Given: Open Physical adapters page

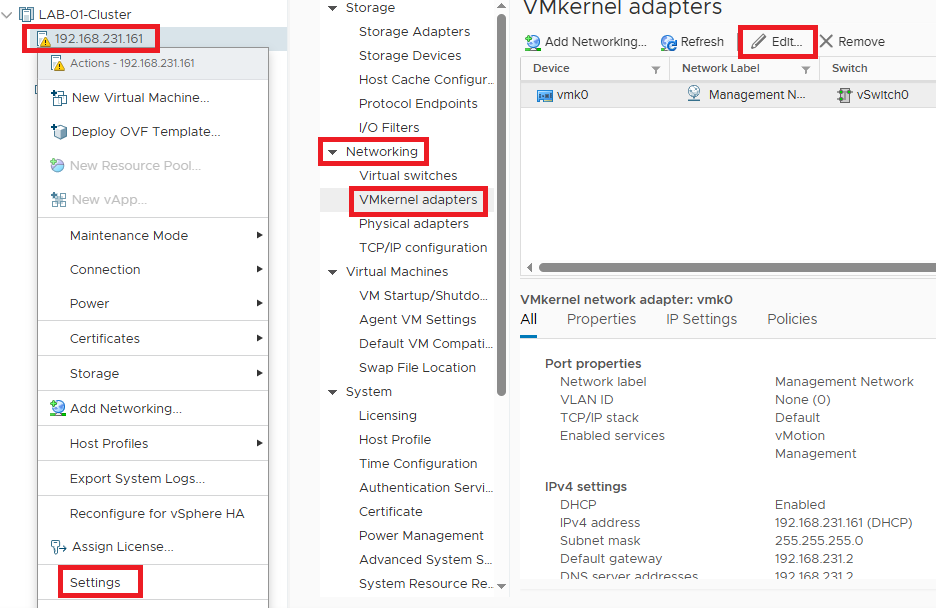Looking at the screenshot, I should [414, 224].
